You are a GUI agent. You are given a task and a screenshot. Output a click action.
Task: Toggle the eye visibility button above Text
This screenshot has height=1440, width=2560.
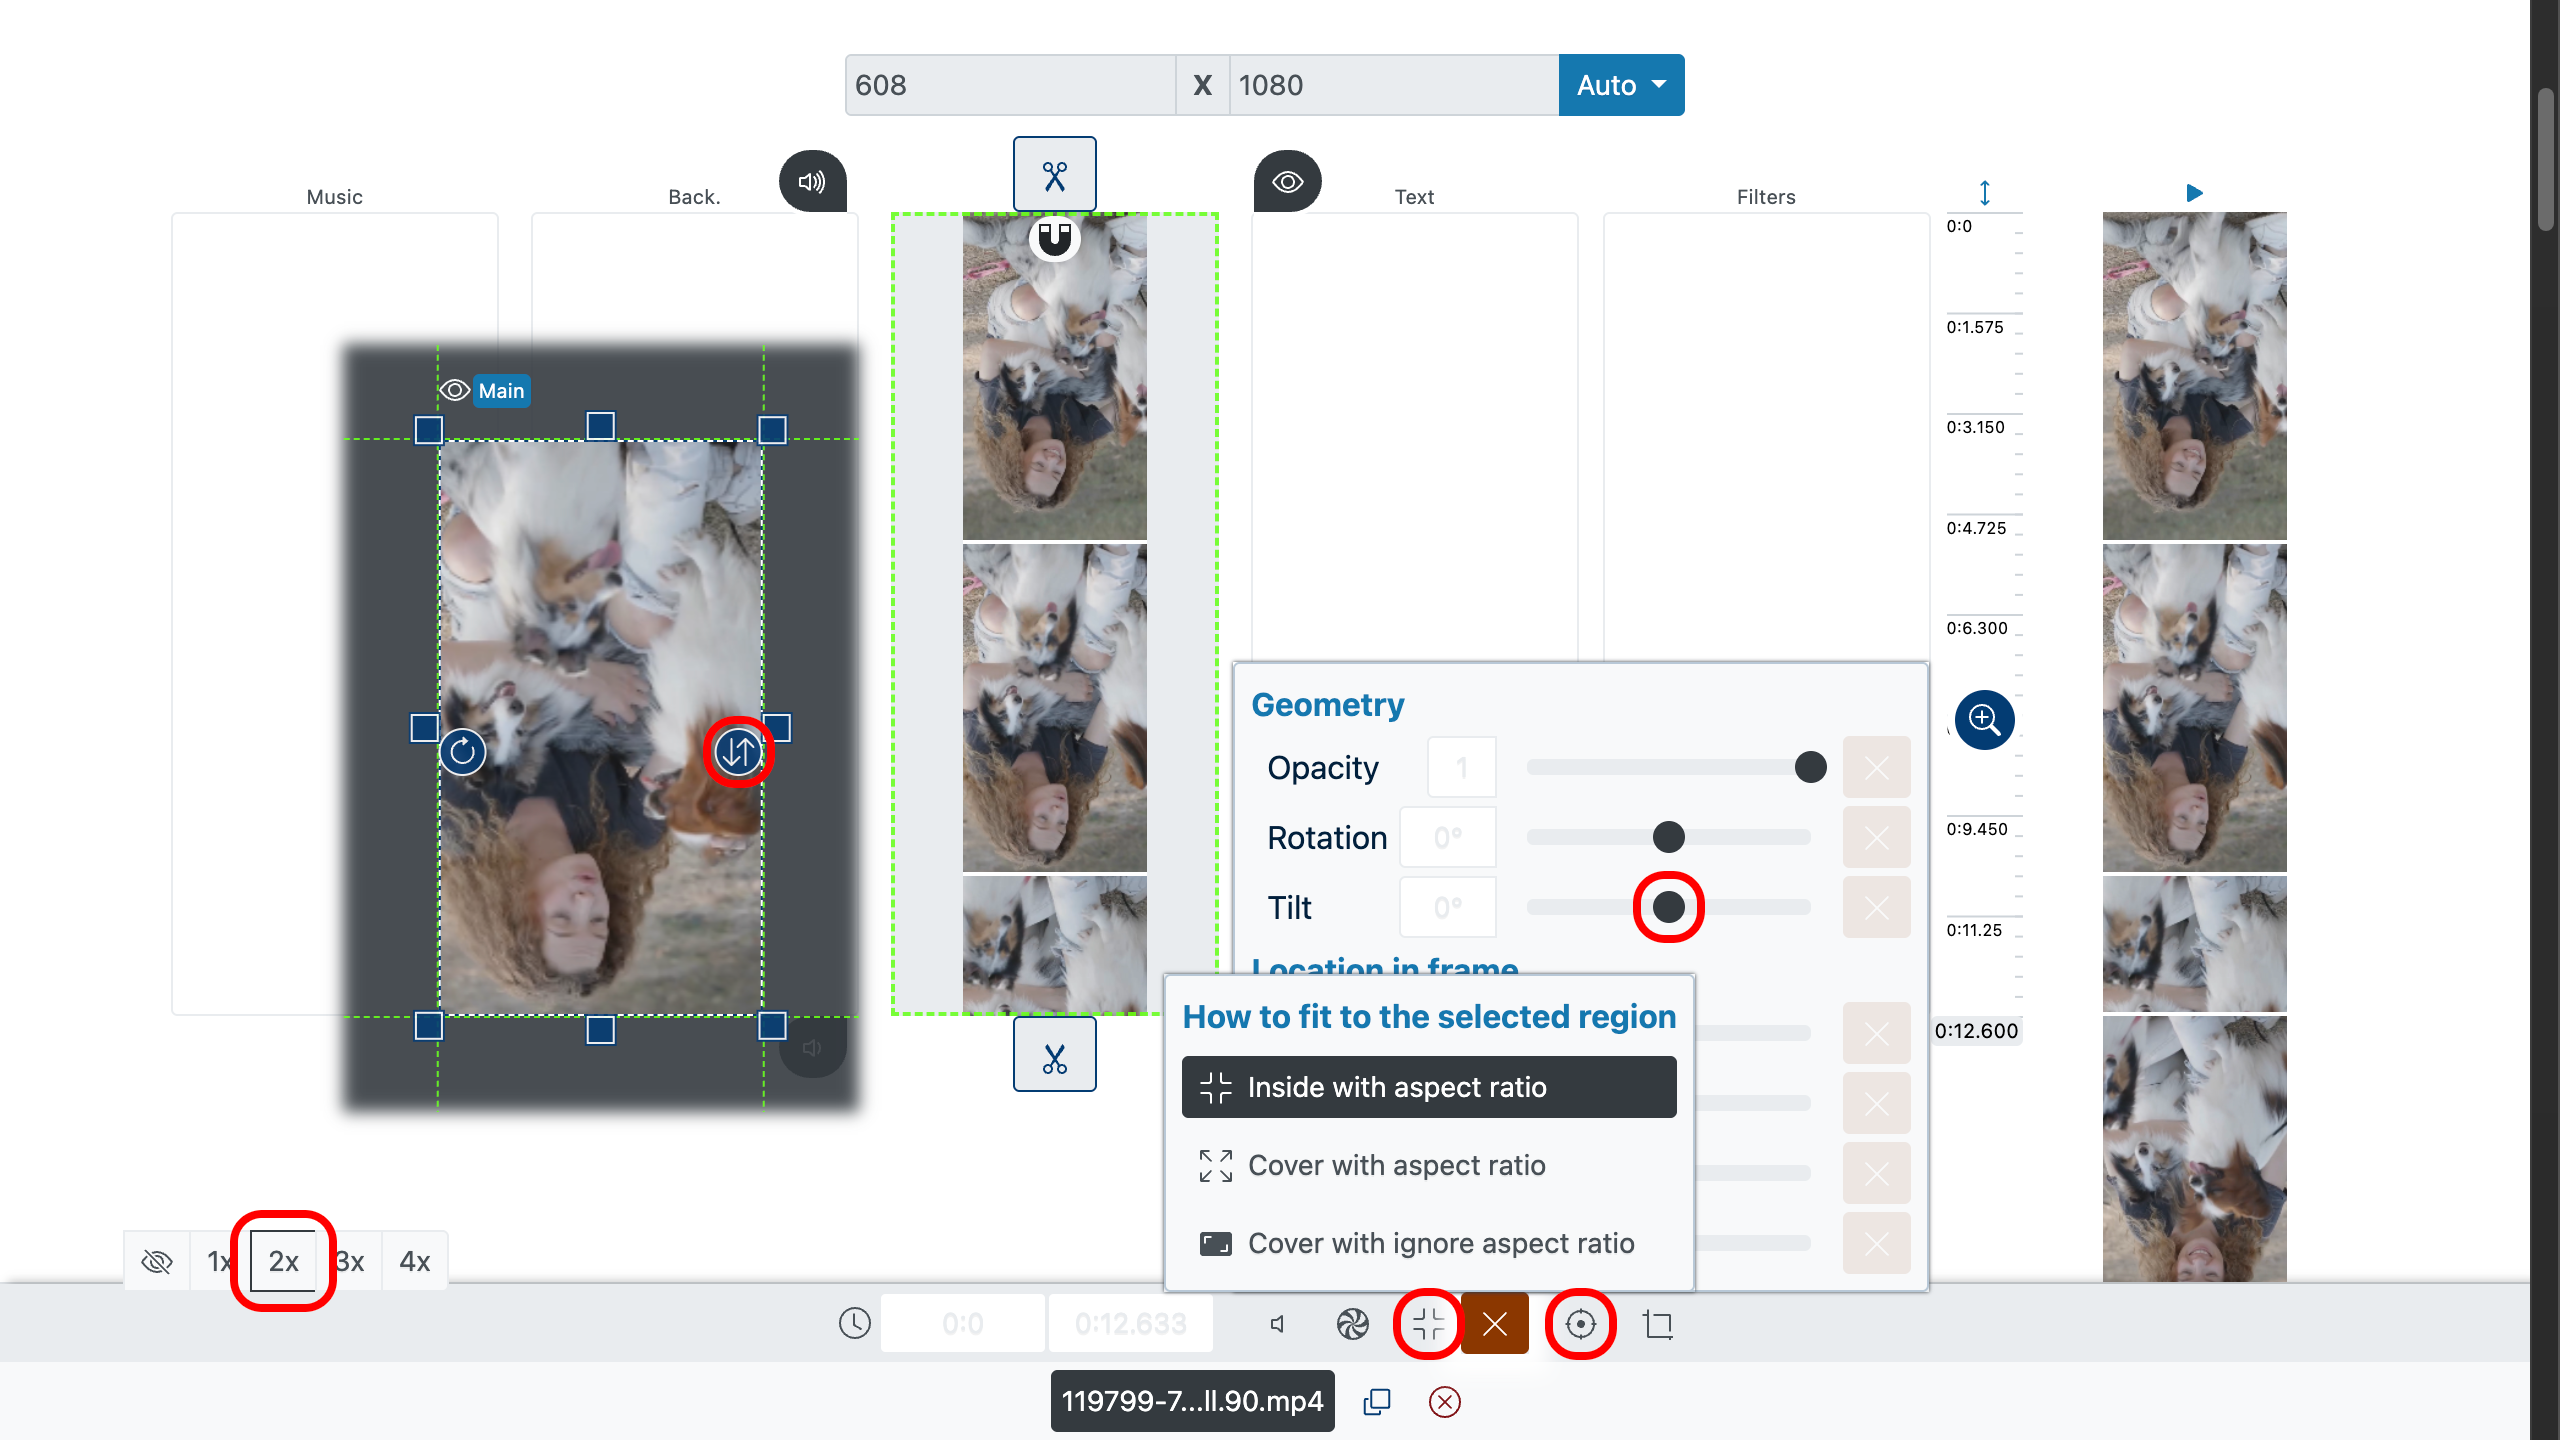[x=1287, y=182]
